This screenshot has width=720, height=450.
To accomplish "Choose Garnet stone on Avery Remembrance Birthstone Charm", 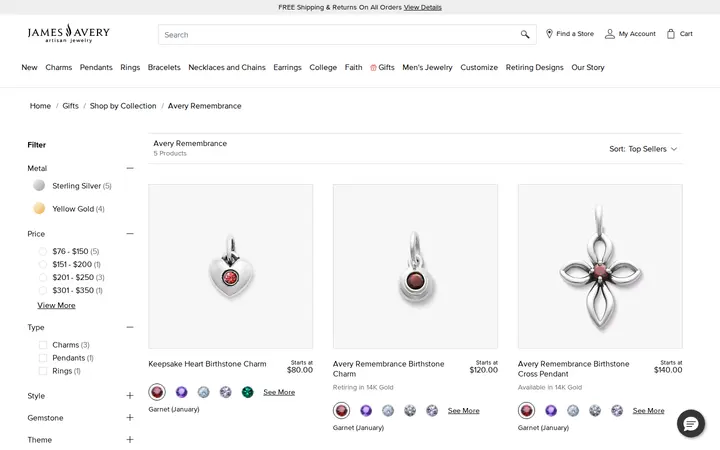I will (x=342, y=411).
